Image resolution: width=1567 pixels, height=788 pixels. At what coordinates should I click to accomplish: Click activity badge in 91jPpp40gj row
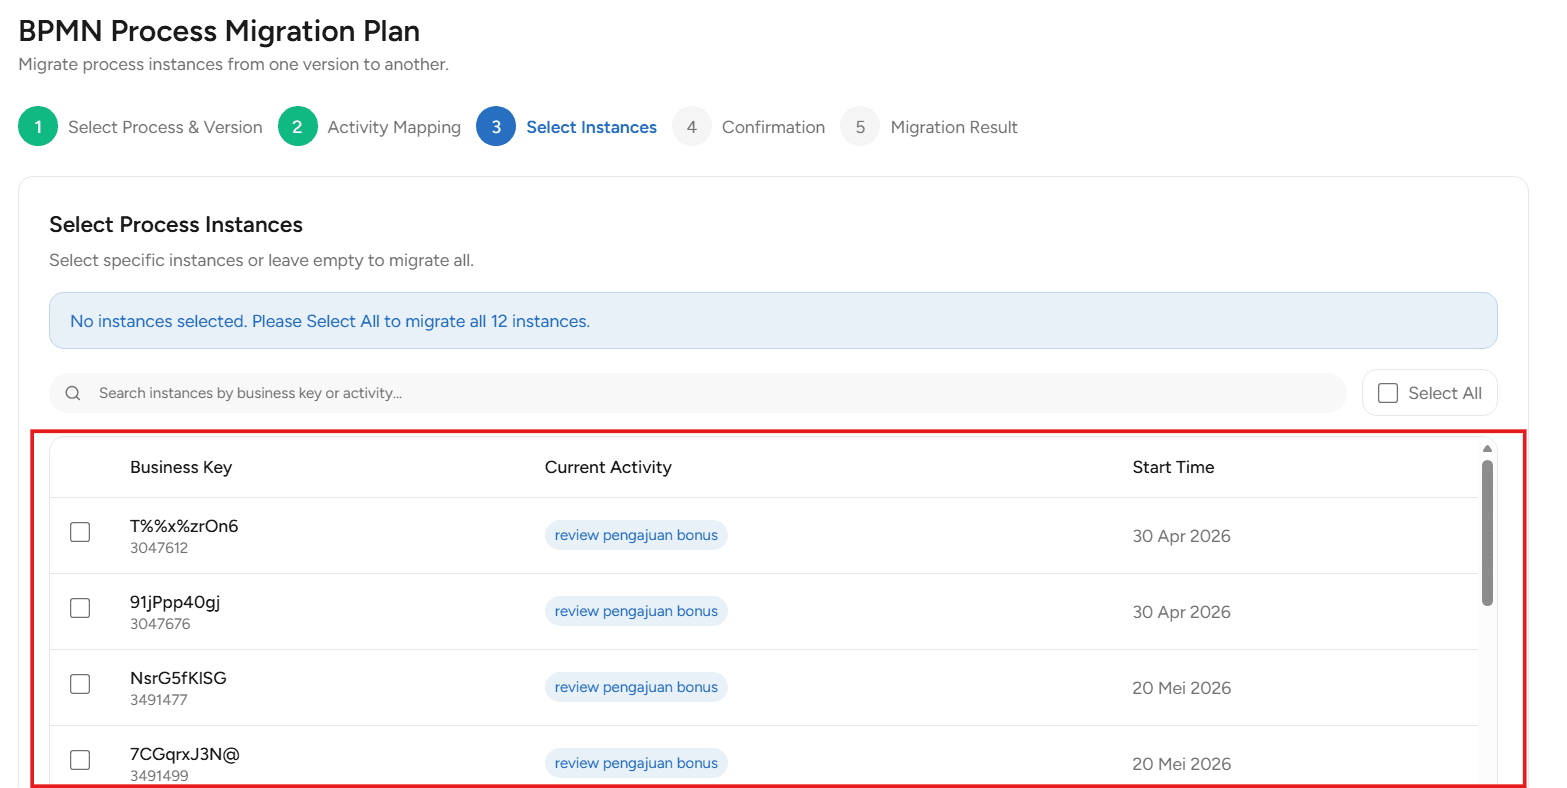click(636, 611)
